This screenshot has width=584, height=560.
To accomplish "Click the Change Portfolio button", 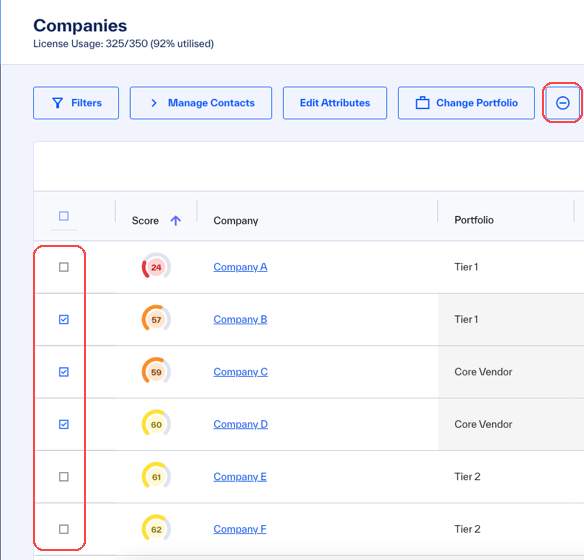I will click(x=466, y=103).
